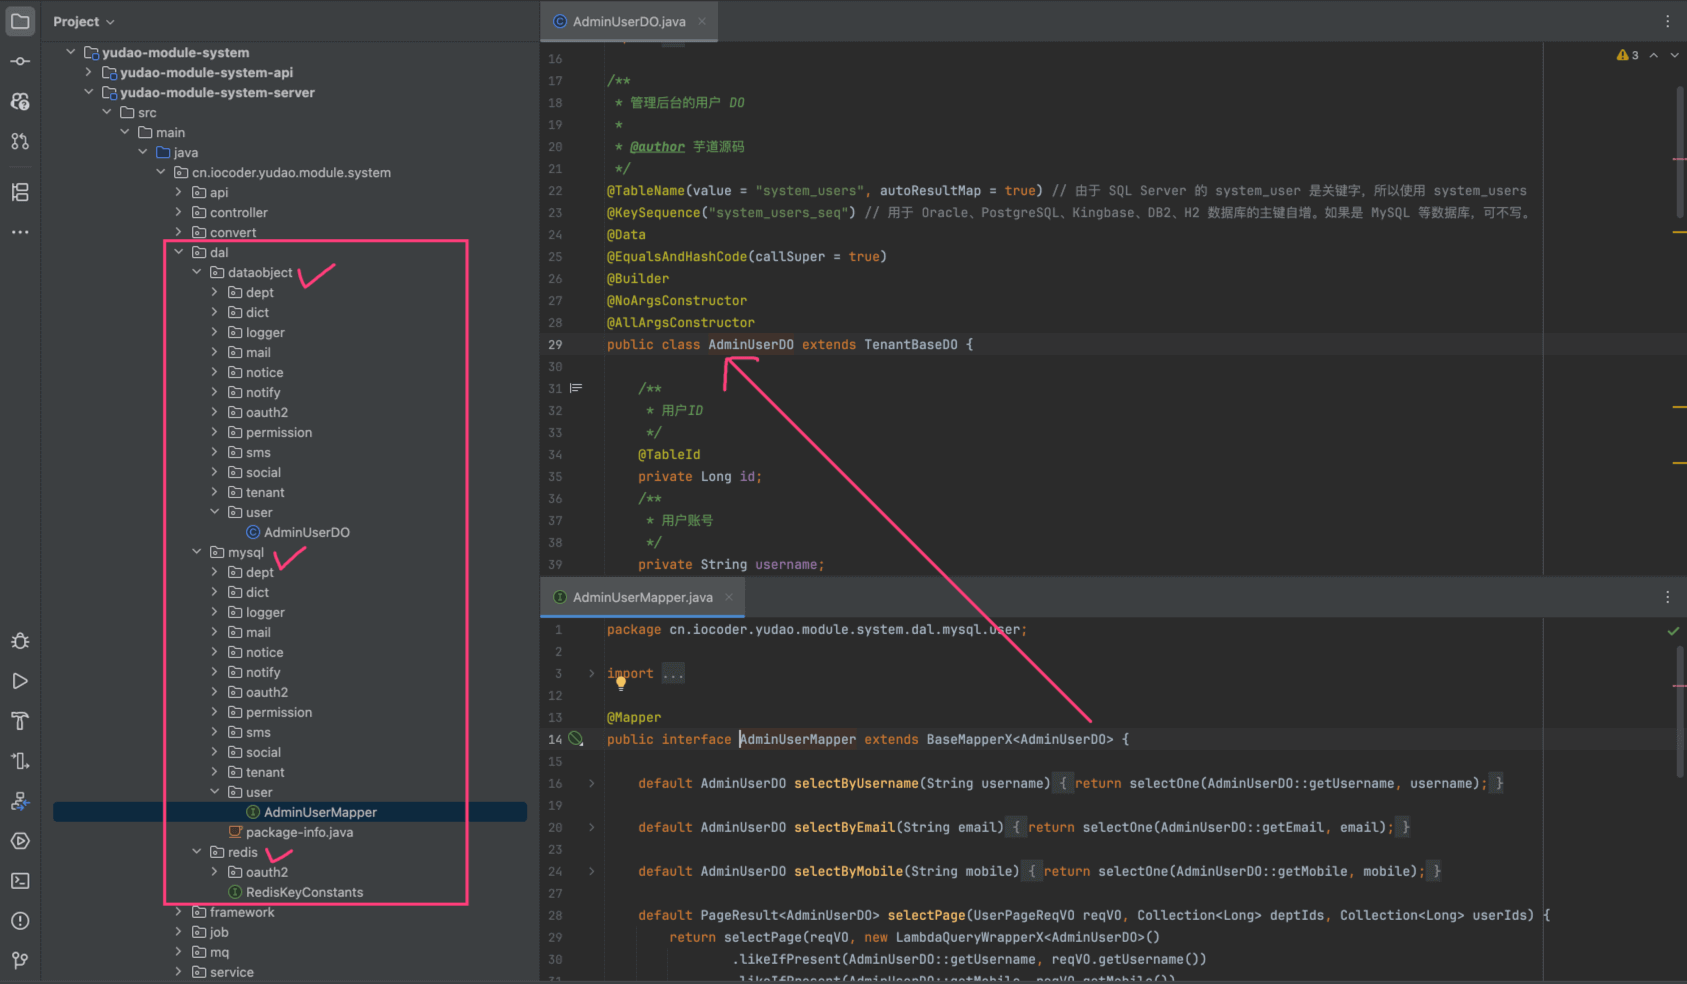Screen dimensions: 1687x984
Task: Collapse the dal folder in tree
Action: 179,252
